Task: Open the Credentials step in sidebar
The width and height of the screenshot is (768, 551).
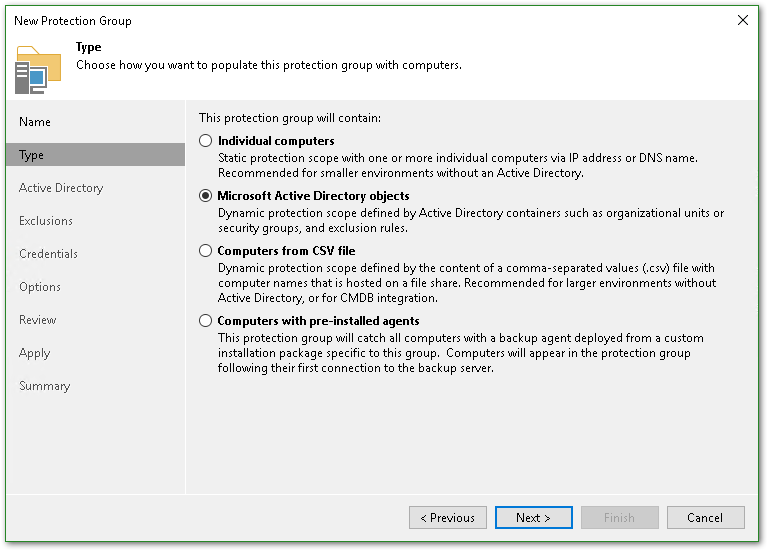Action: click(x=48, y=254)
